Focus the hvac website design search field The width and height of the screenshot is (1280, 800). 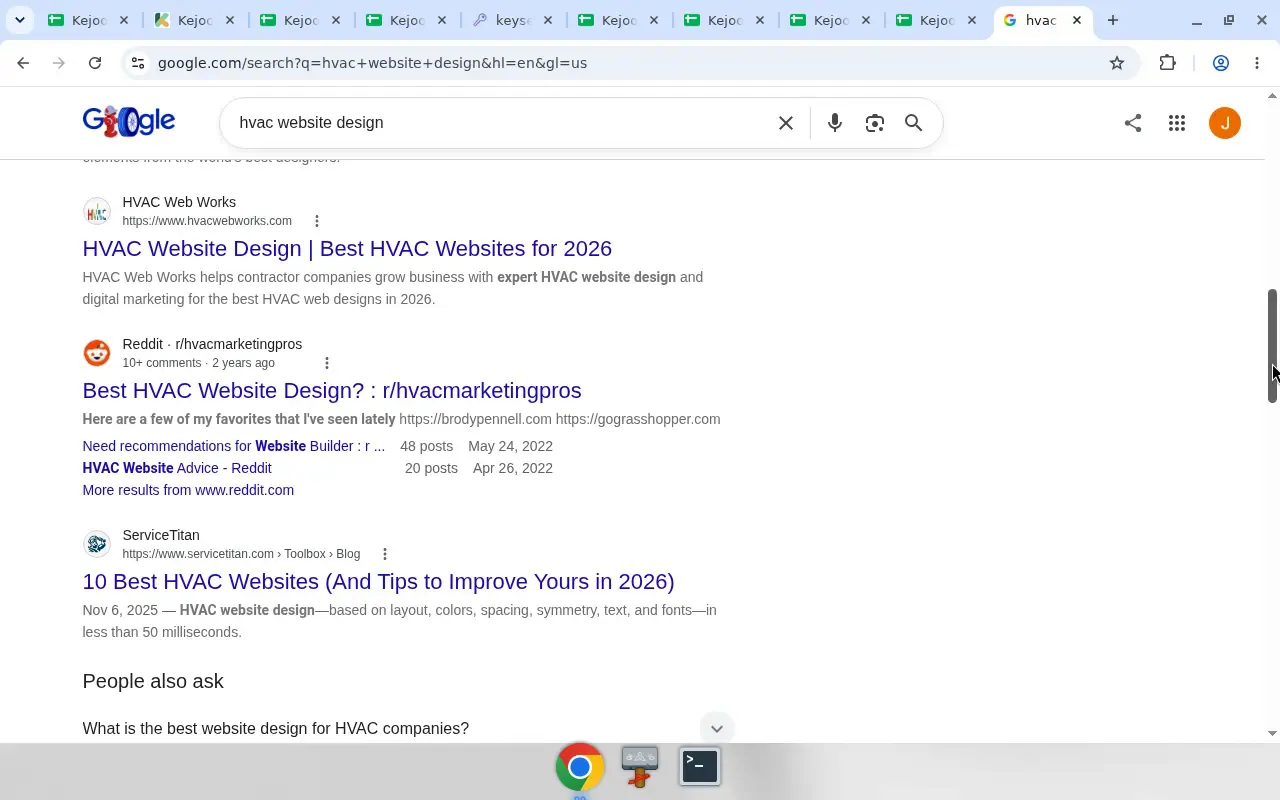tap(500, 123)
